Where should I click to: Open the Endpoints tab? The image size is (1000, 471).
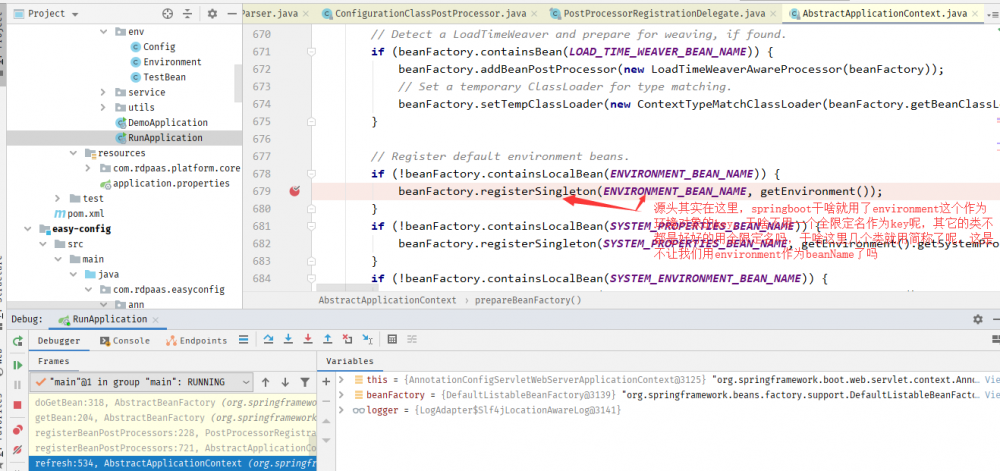[x=196, y=341]
